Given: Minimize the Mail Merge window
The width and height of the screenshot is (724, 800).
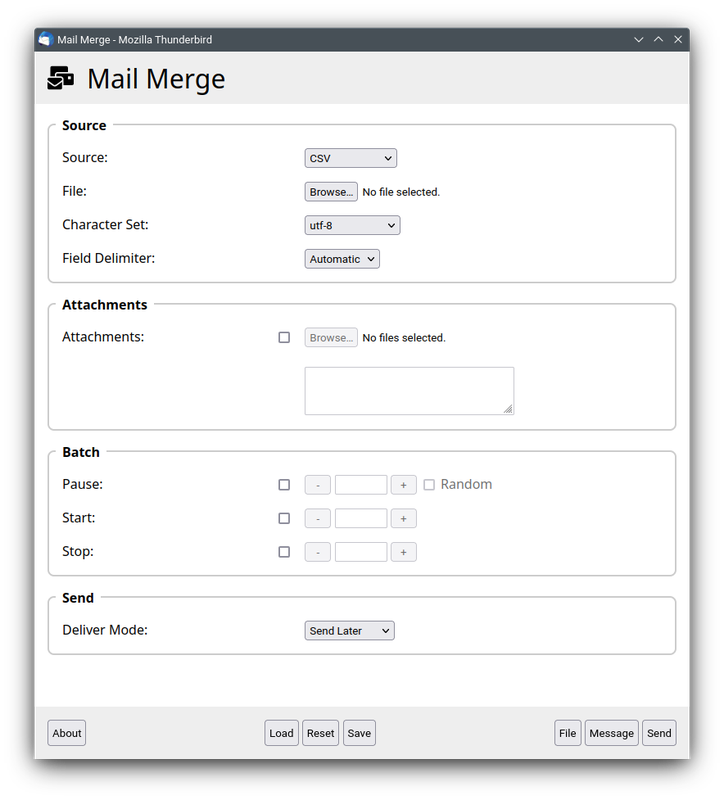Looking at the screenshot, I should coord(638,39).
